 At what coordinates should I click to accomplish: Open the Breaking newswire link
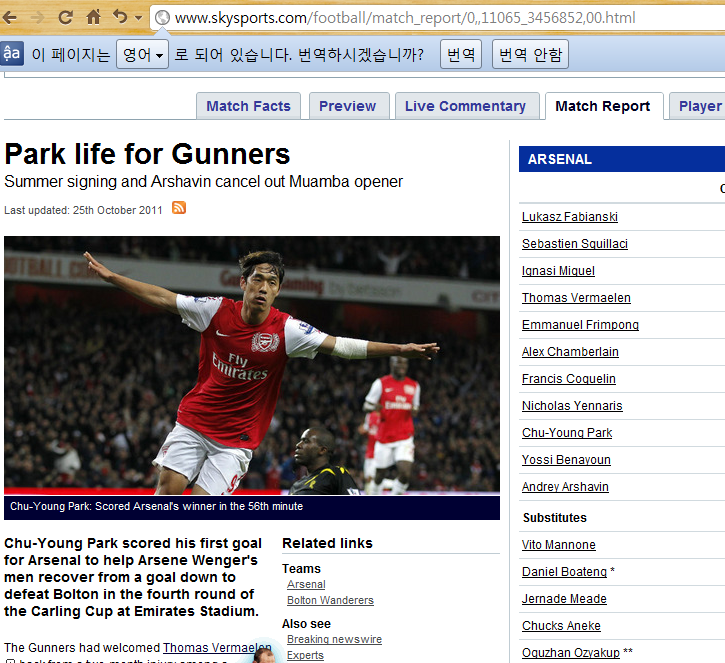pos(334,639)
